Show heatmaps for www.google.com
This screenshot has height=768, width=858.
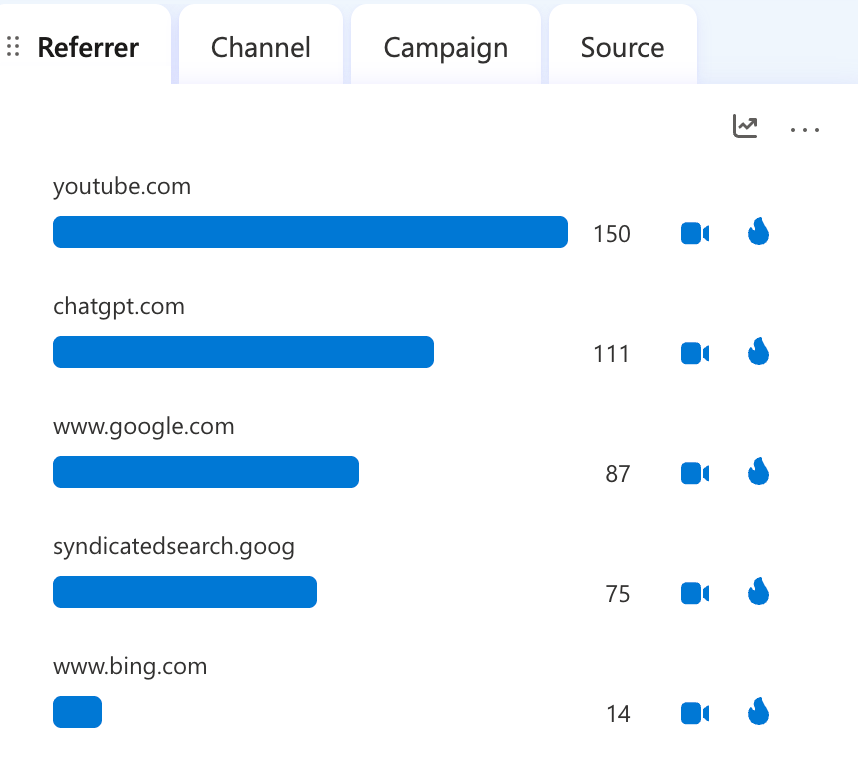coord(758,471)
